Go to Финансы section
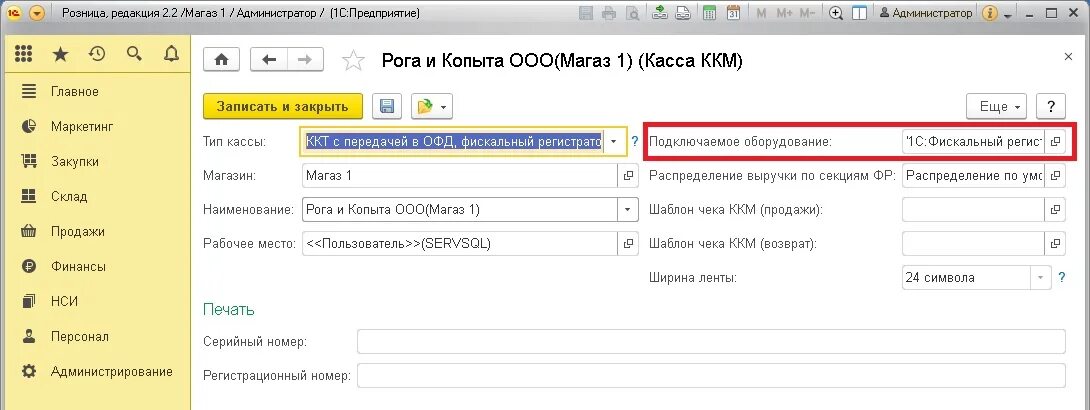 click(x=78, y=267)
